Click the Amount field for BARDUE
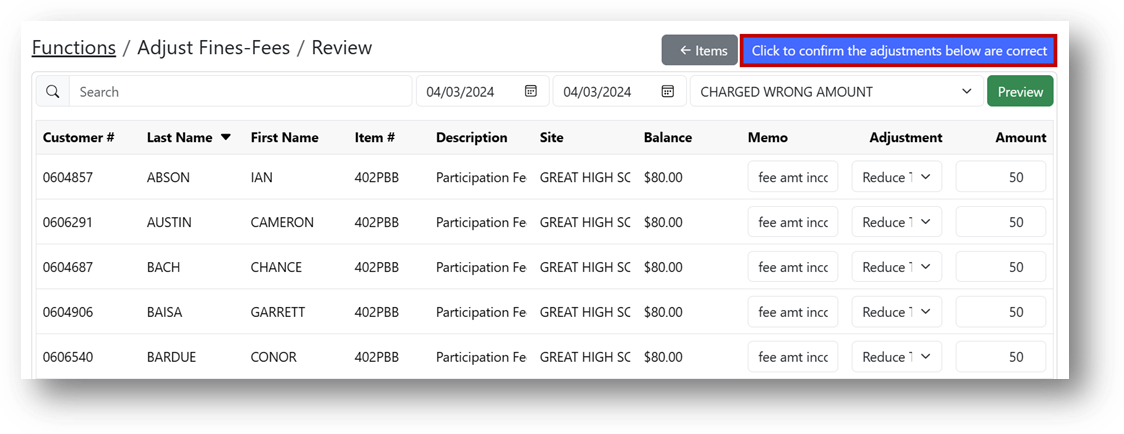Viewport: 1124px width, 434px height. coord(1001,357)
